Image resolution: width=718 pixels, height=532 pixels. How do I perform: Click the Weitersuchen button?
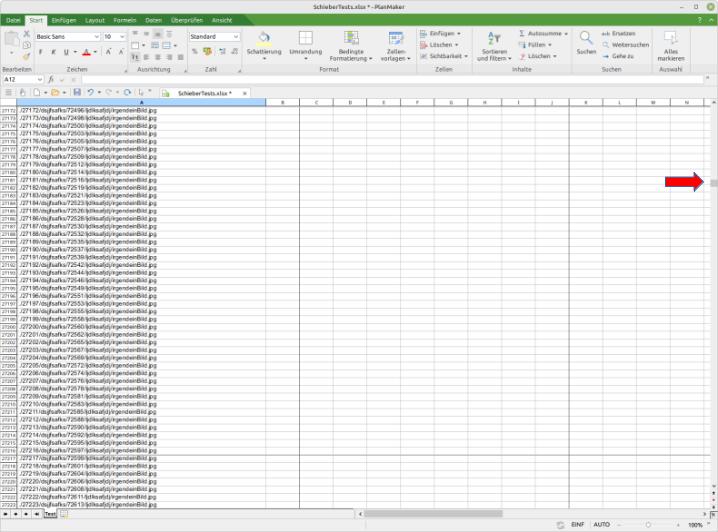tap(626, 45)
